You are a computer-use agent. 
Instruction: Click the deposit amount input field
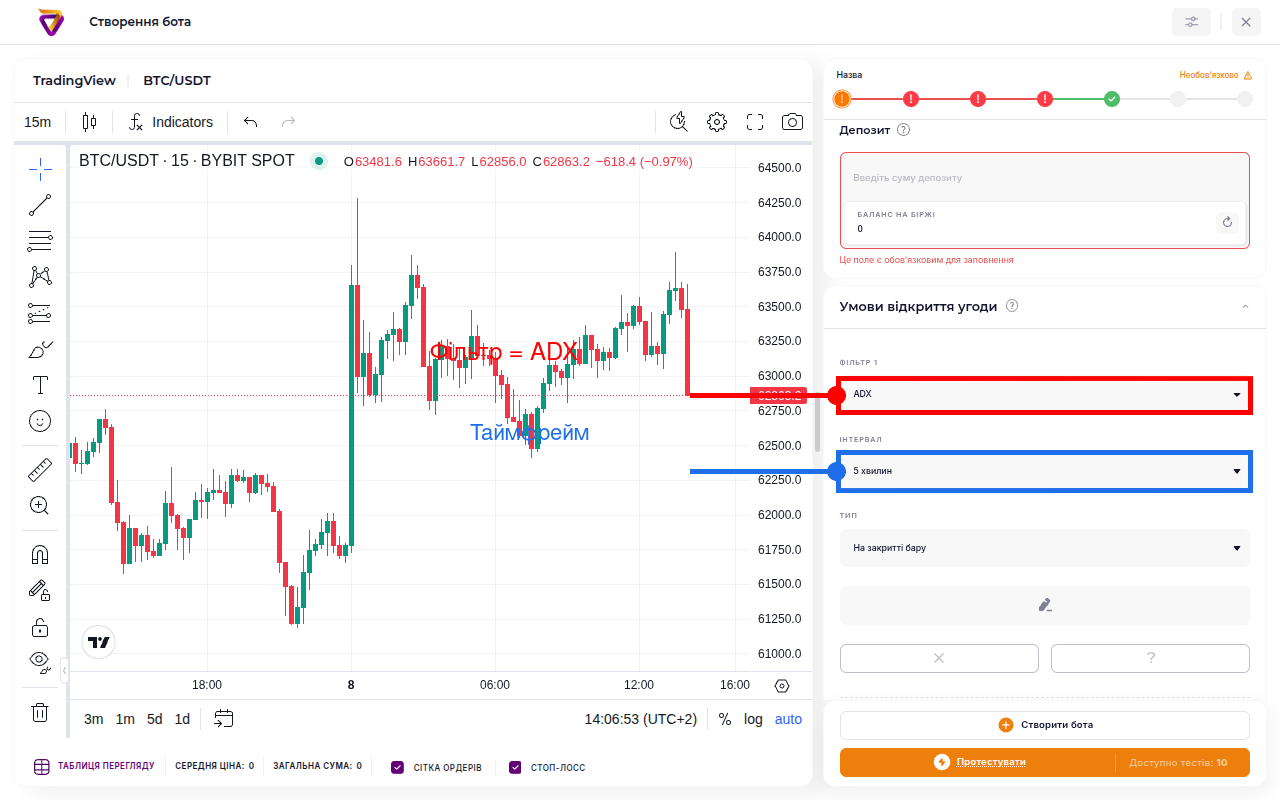pos(1045,178)
